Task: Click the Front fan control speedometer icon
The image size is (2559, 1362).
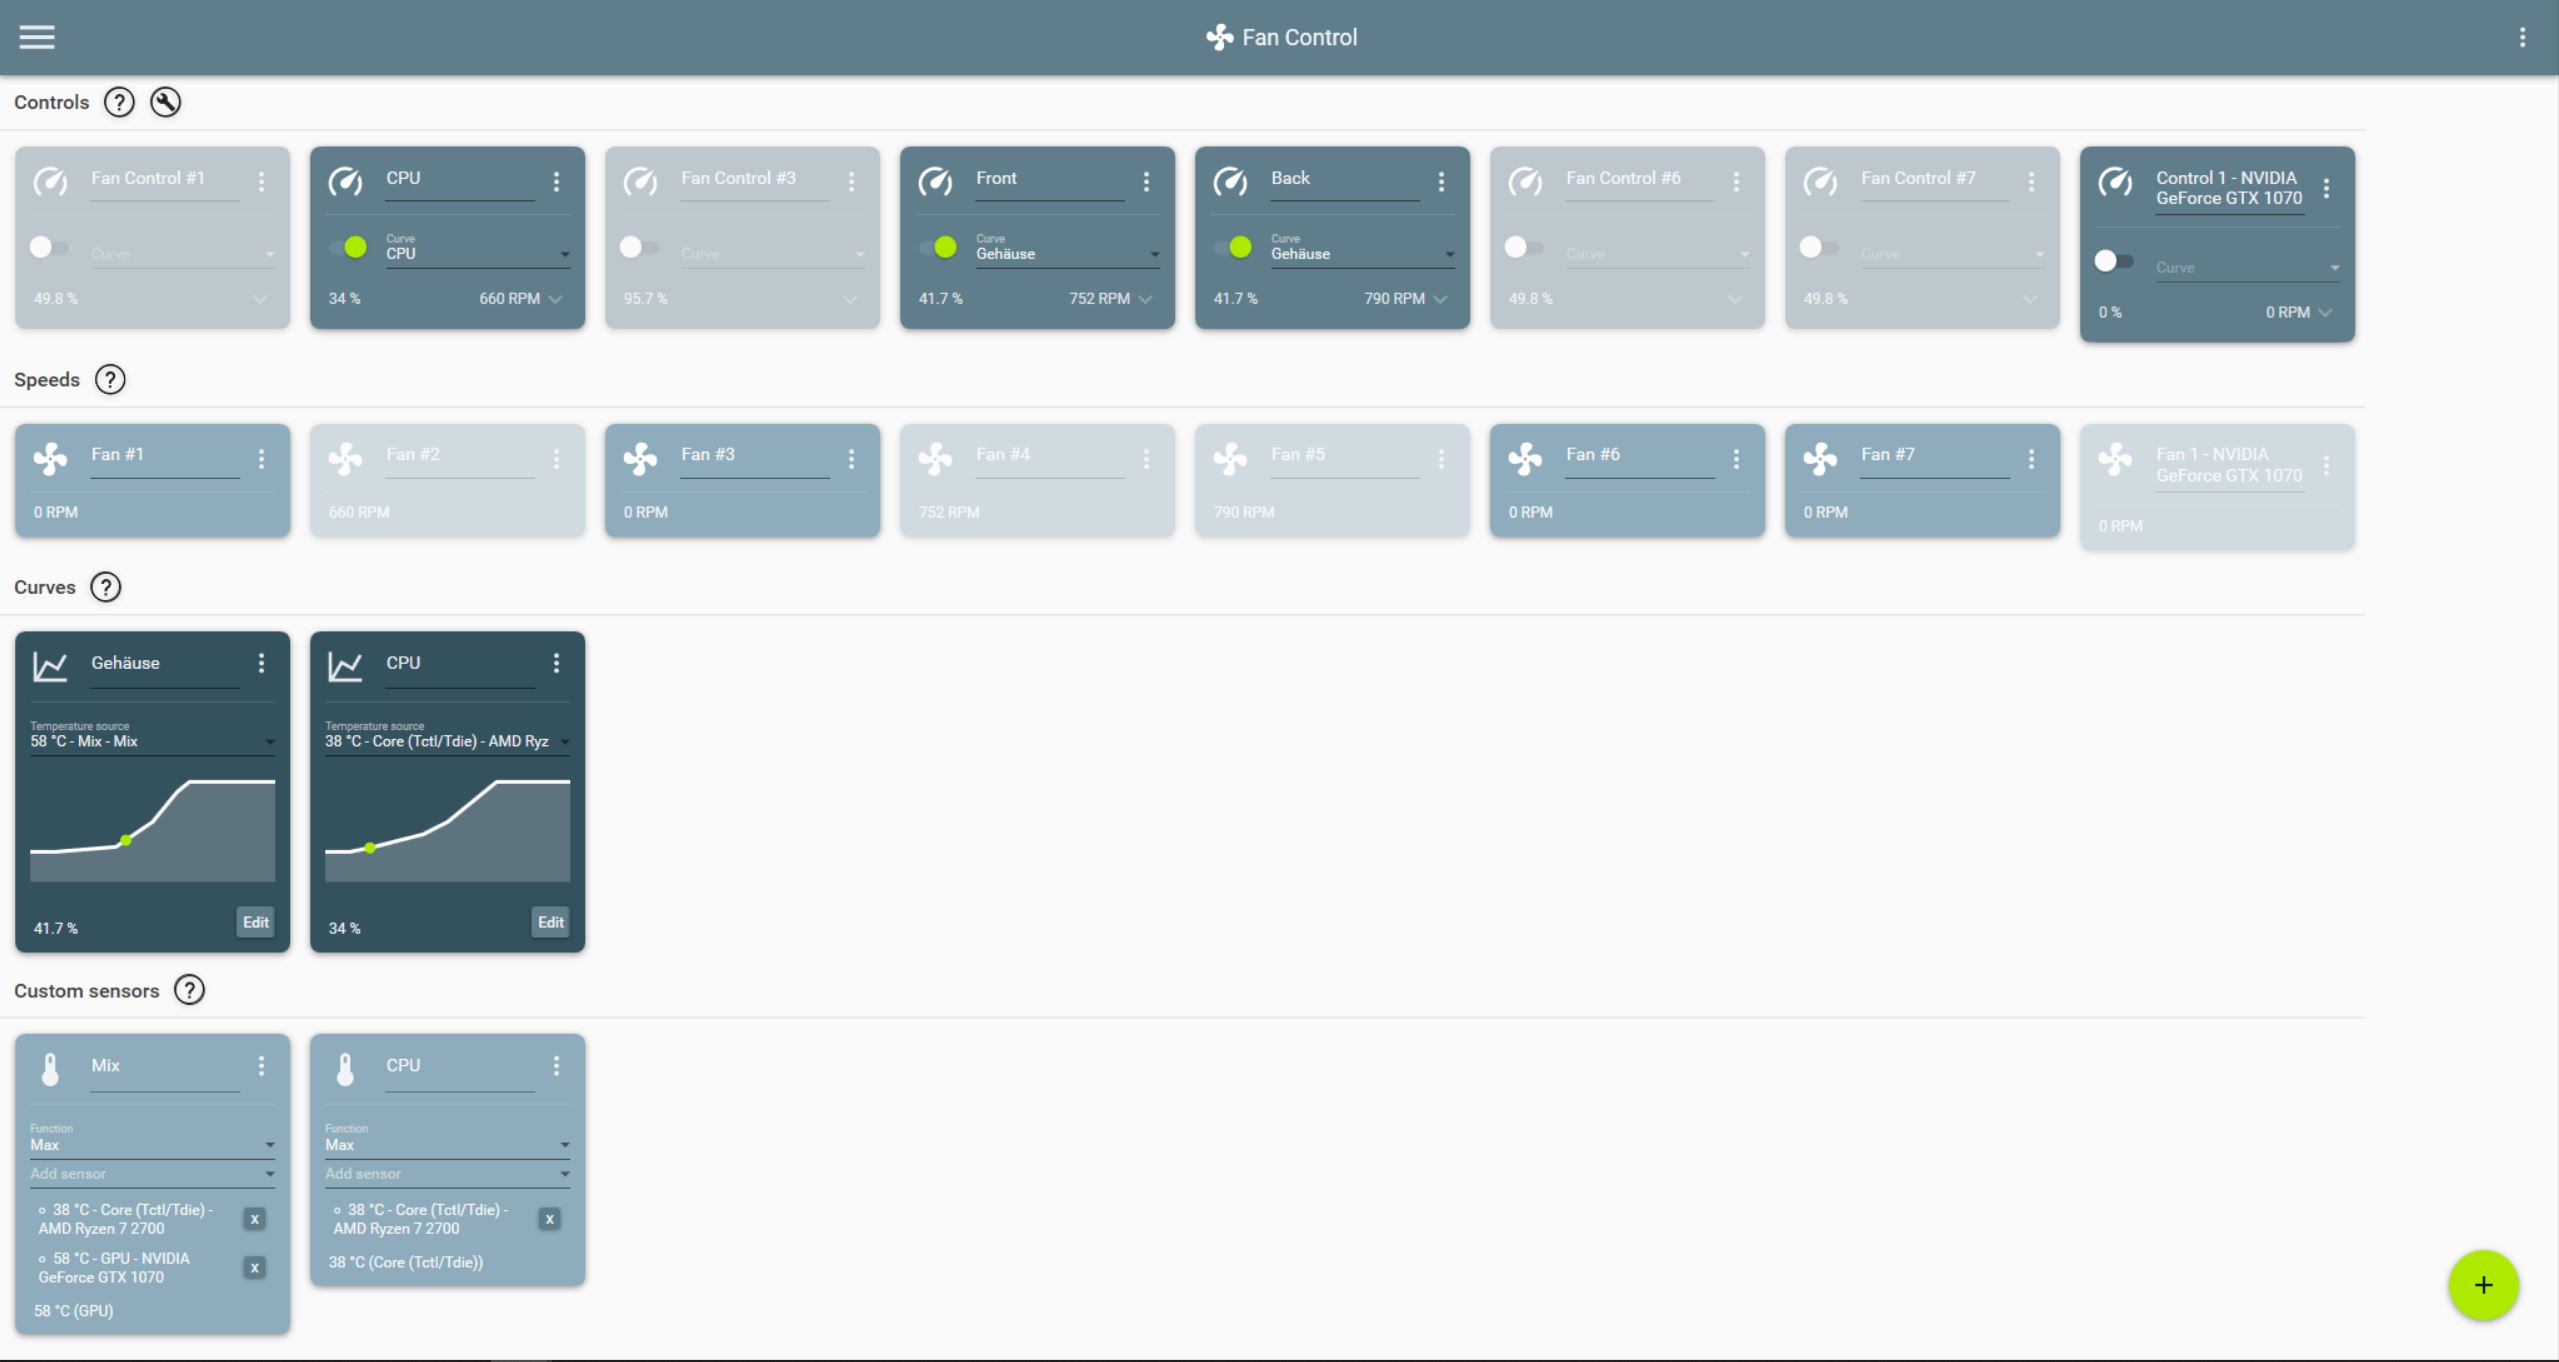Action: point(938,178)
